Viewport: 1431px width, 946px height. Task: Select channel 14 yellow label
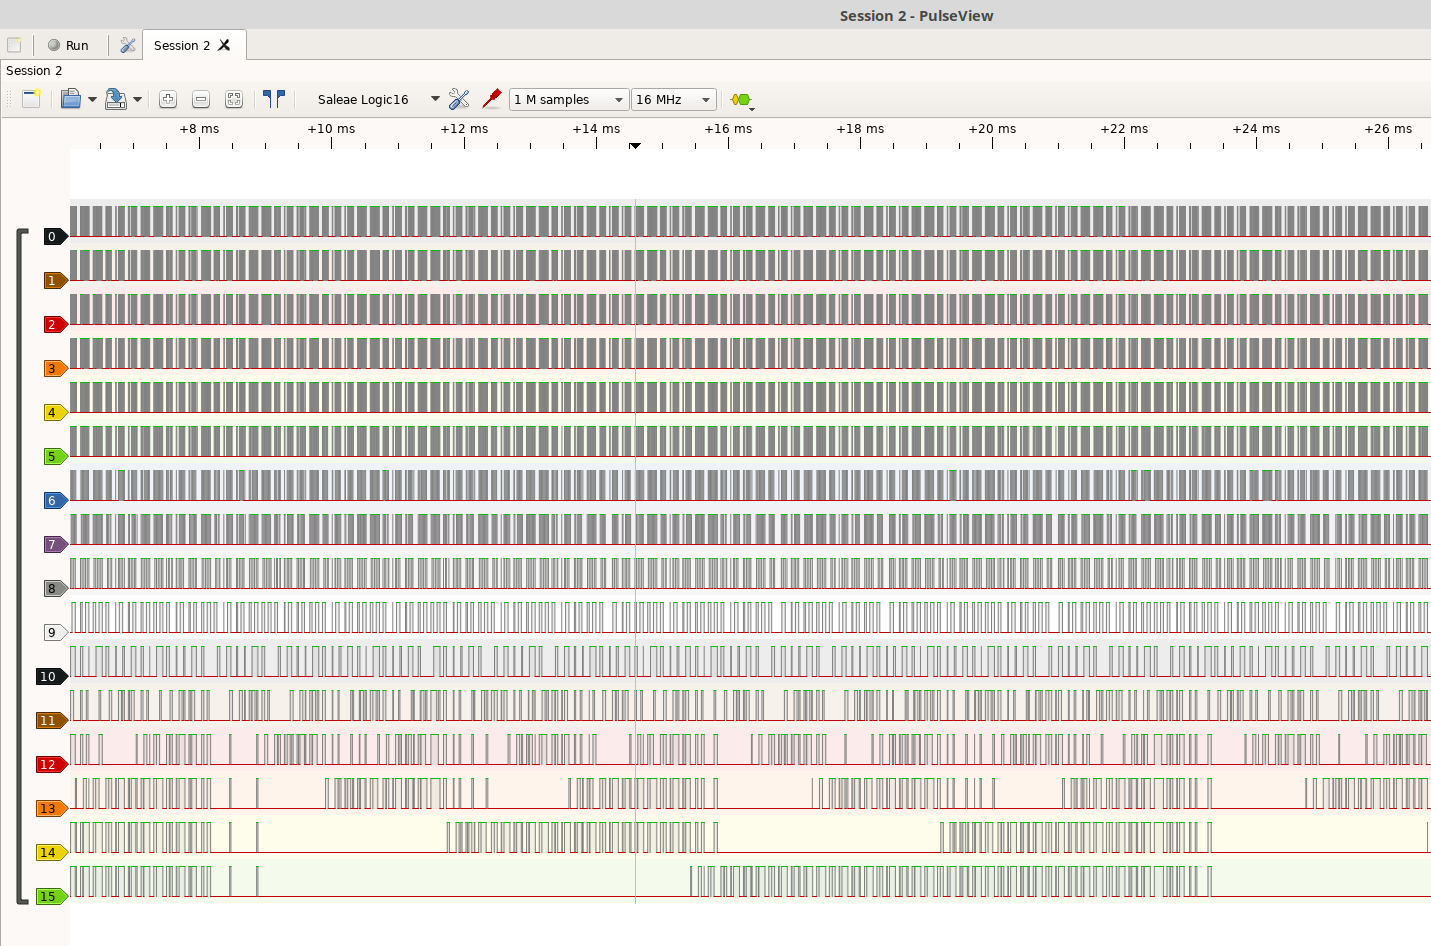coord(52,853)
